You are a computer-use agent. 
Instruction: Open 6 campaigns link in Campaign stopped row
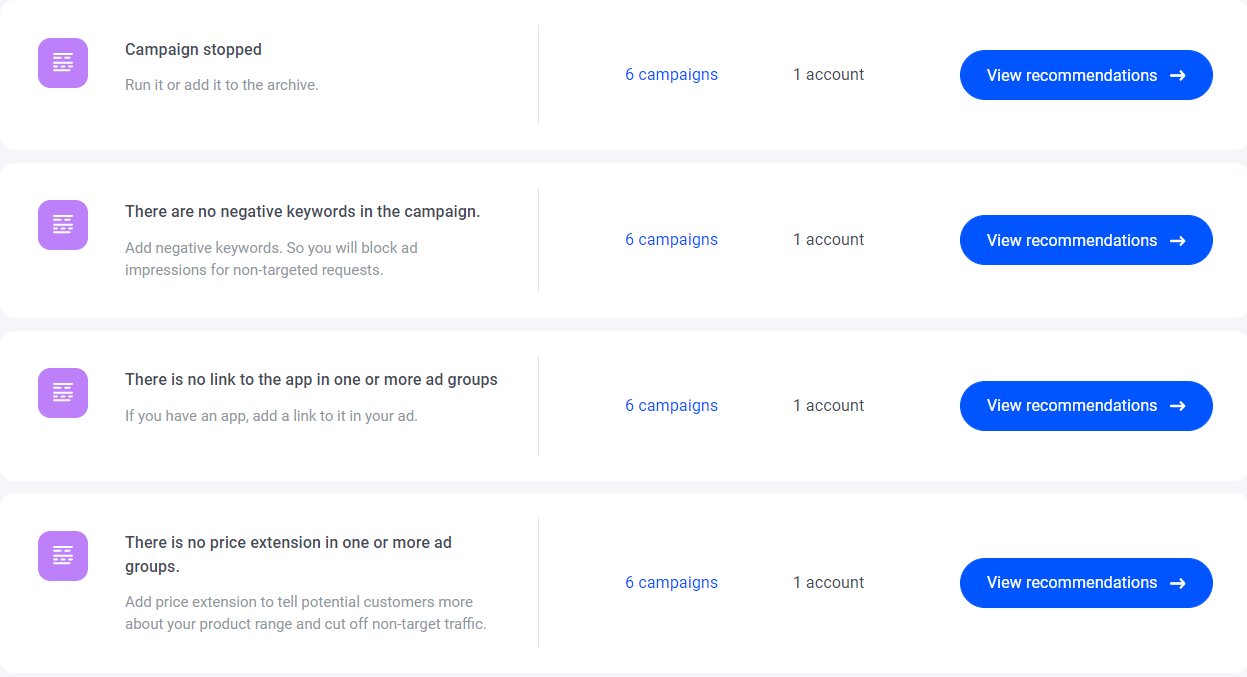(x=671, y=75)
